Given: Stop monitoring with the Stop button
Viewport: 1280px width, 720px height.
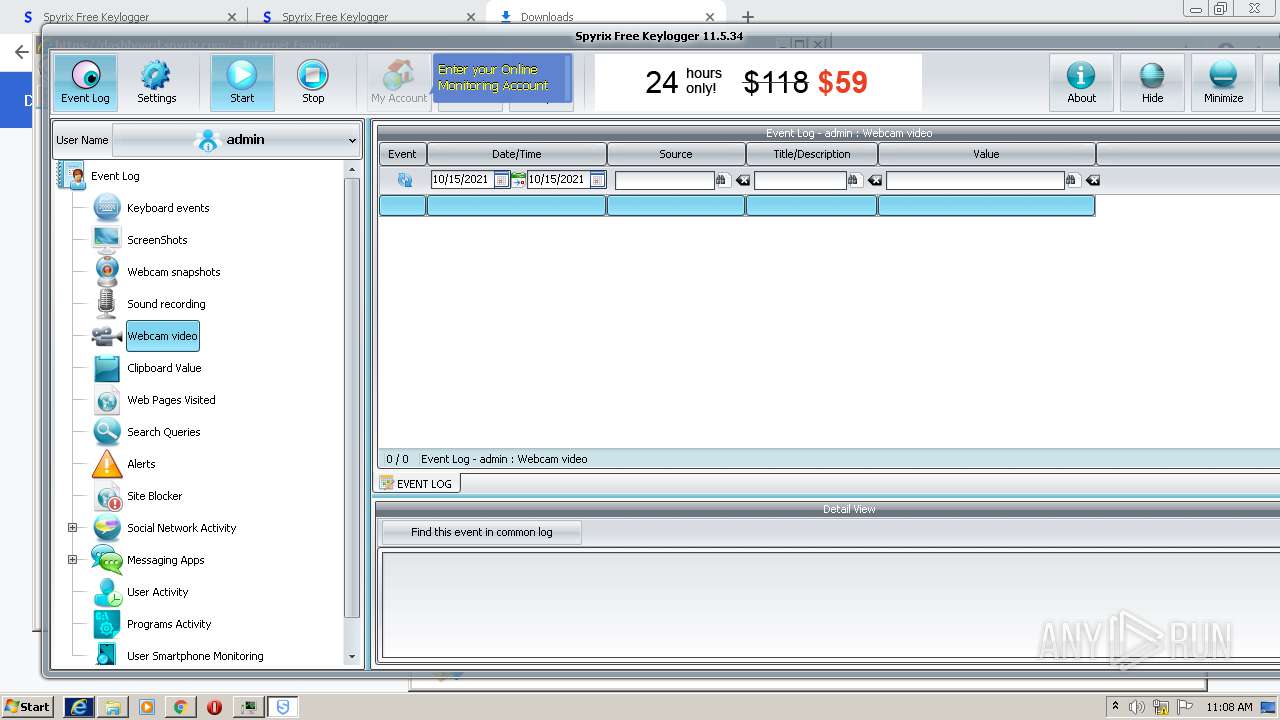Looking at the screenshot, I should click(x=313, y=82).
